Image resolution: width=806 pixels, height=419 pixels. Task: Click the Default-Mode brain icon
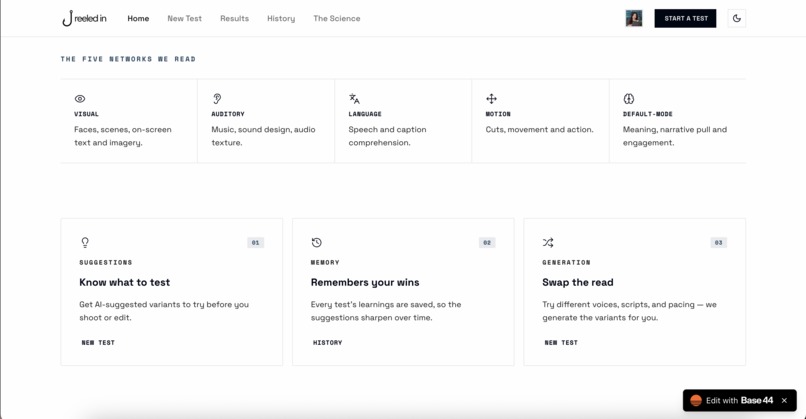[629, 99]
